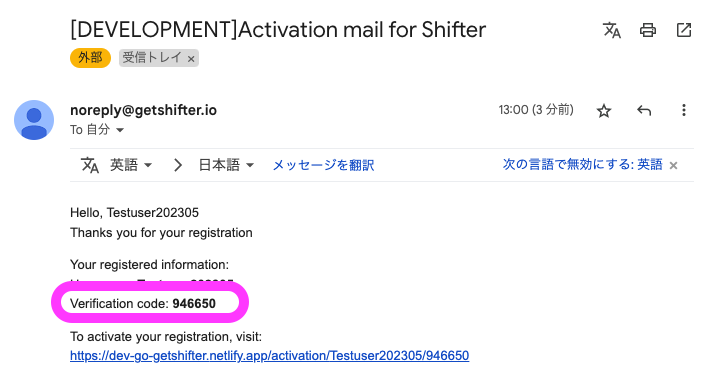Remove the 受信トレイ label with x

click(191, 59)
